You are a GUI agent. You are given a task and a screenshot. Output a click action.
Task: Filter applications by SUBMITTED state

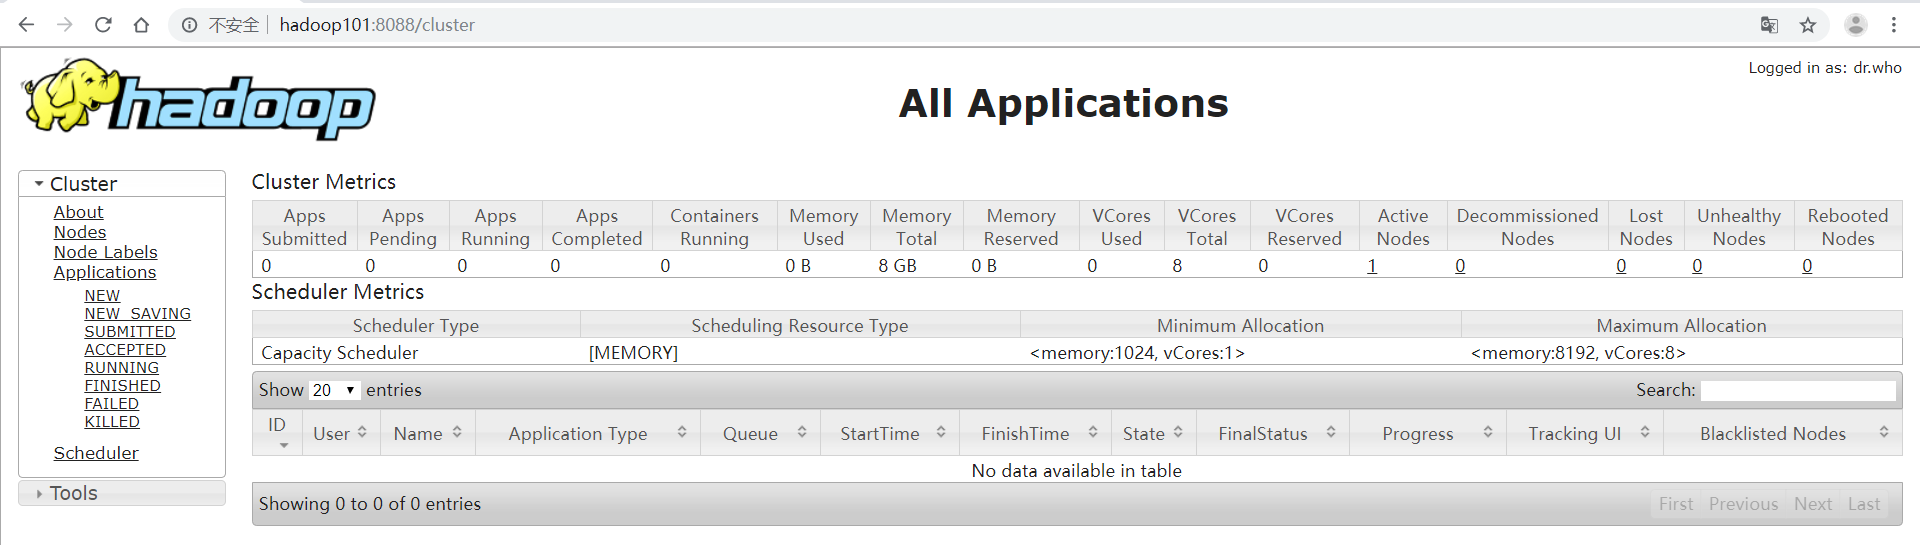130,332
